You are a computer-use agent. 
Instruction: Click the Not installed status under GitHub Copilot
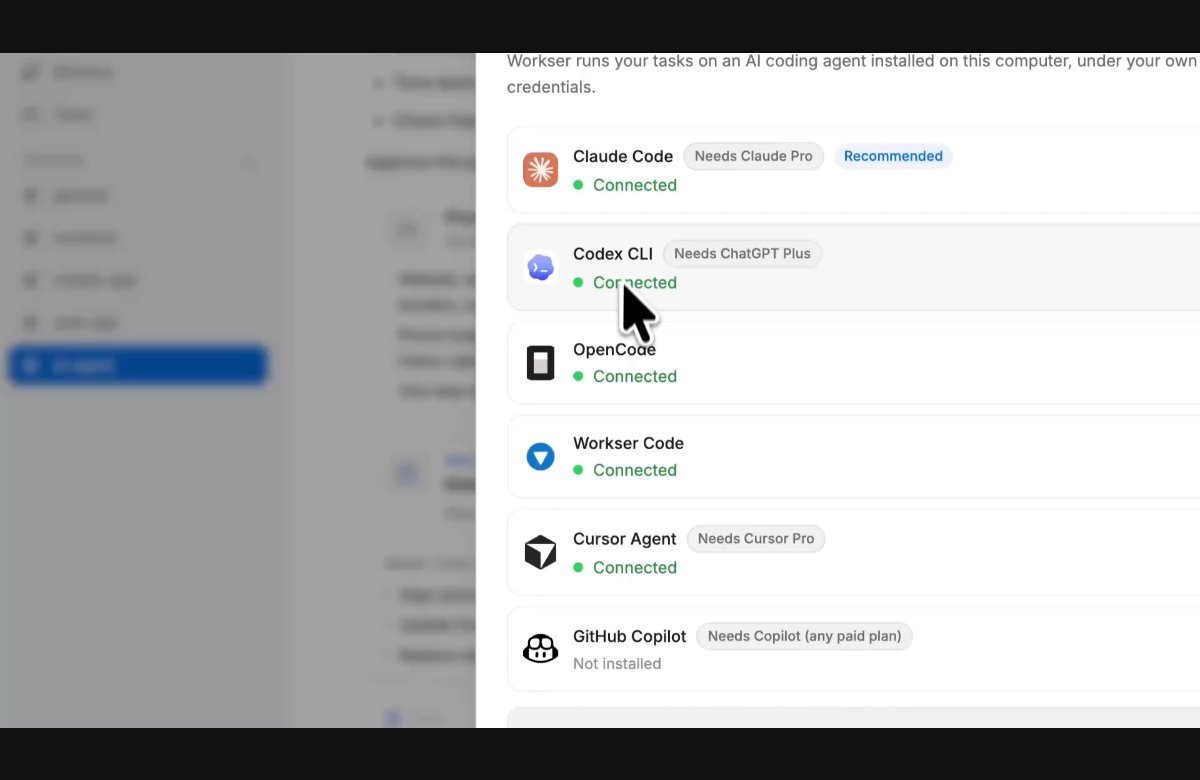pyautogui.click(x=617, y=664)
